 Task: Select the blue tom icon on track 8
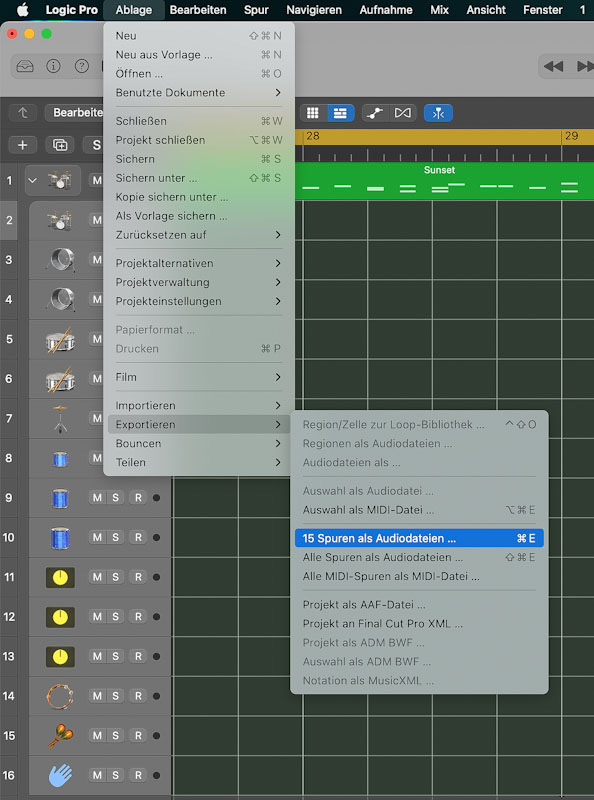60,459
